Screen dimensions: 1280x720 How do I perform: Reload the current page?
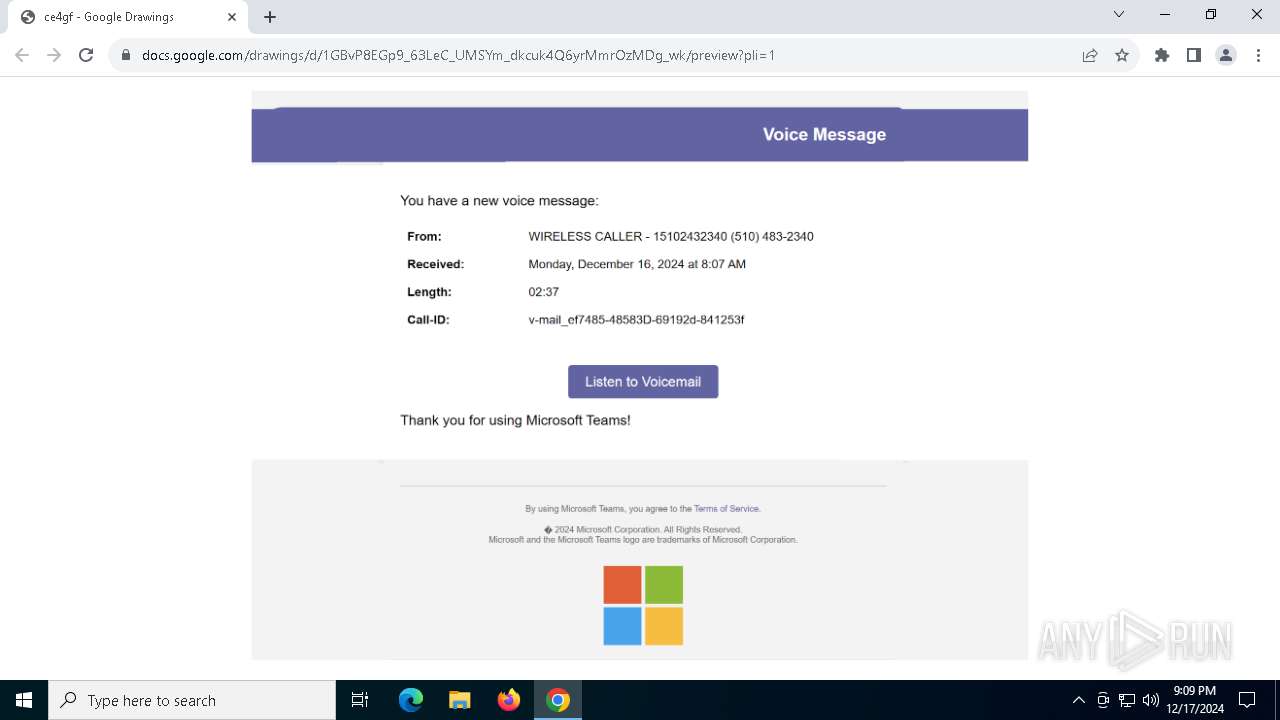pos(86,55)
